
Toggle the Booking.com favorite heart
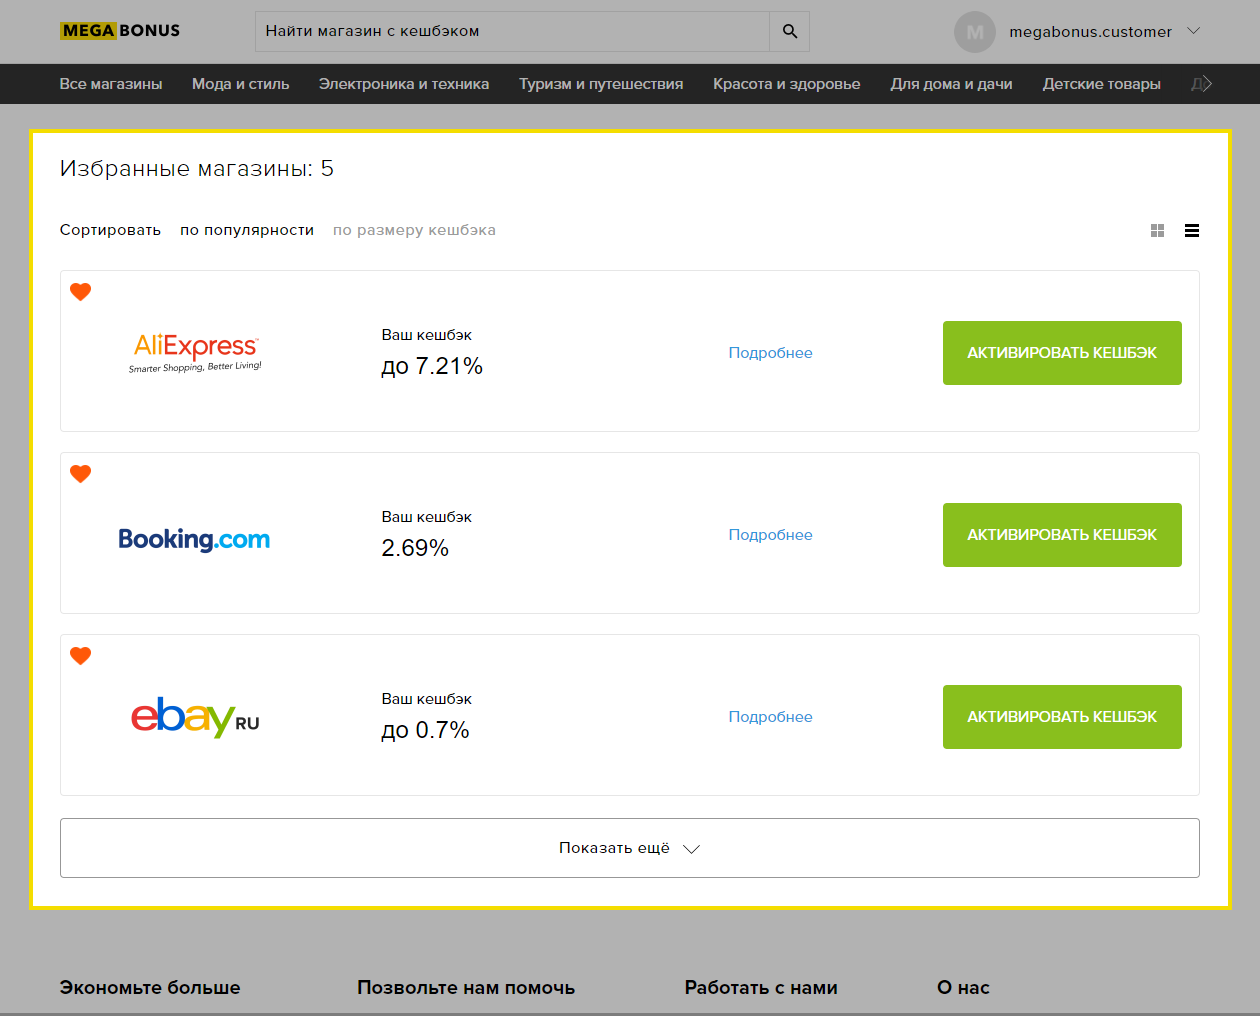[x=81, y=474]
